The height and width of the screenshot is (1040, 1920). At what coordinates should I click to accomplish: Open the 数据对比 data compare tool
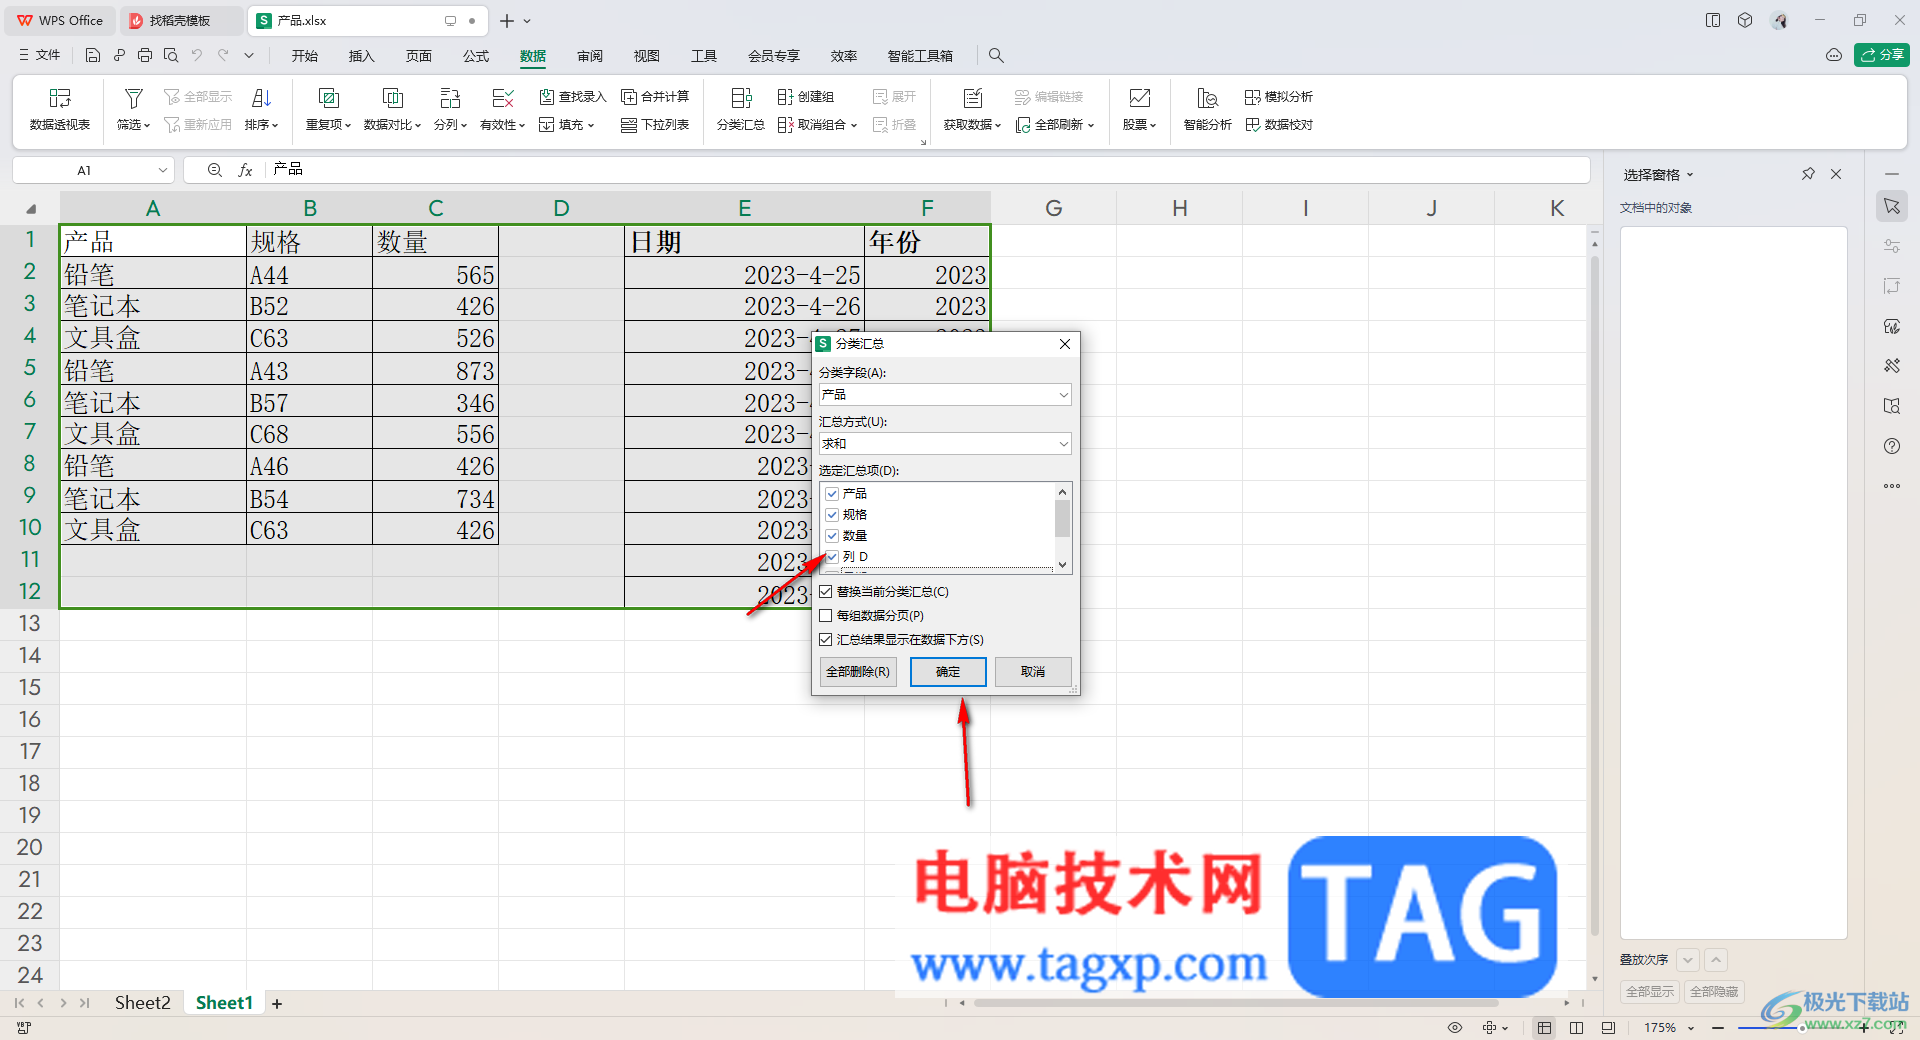(x=392, y=109)
